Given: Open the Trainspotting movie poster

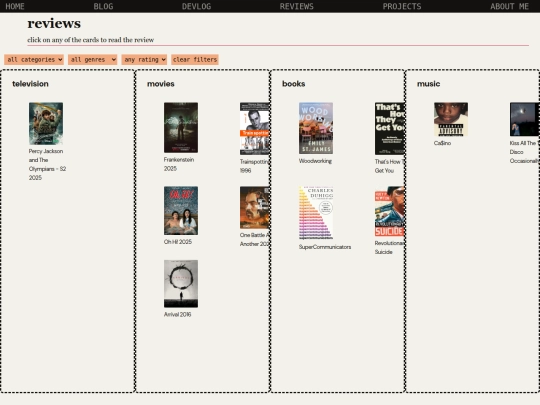Looking at the screenshot, I should pos(255,128).
